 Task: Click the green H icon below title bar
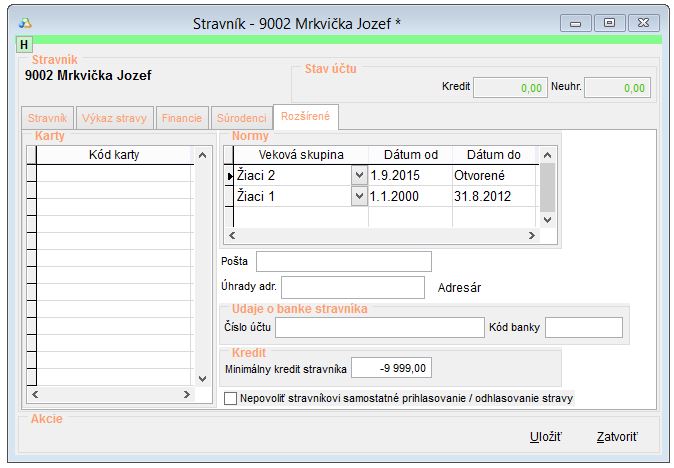pos(24,44)
